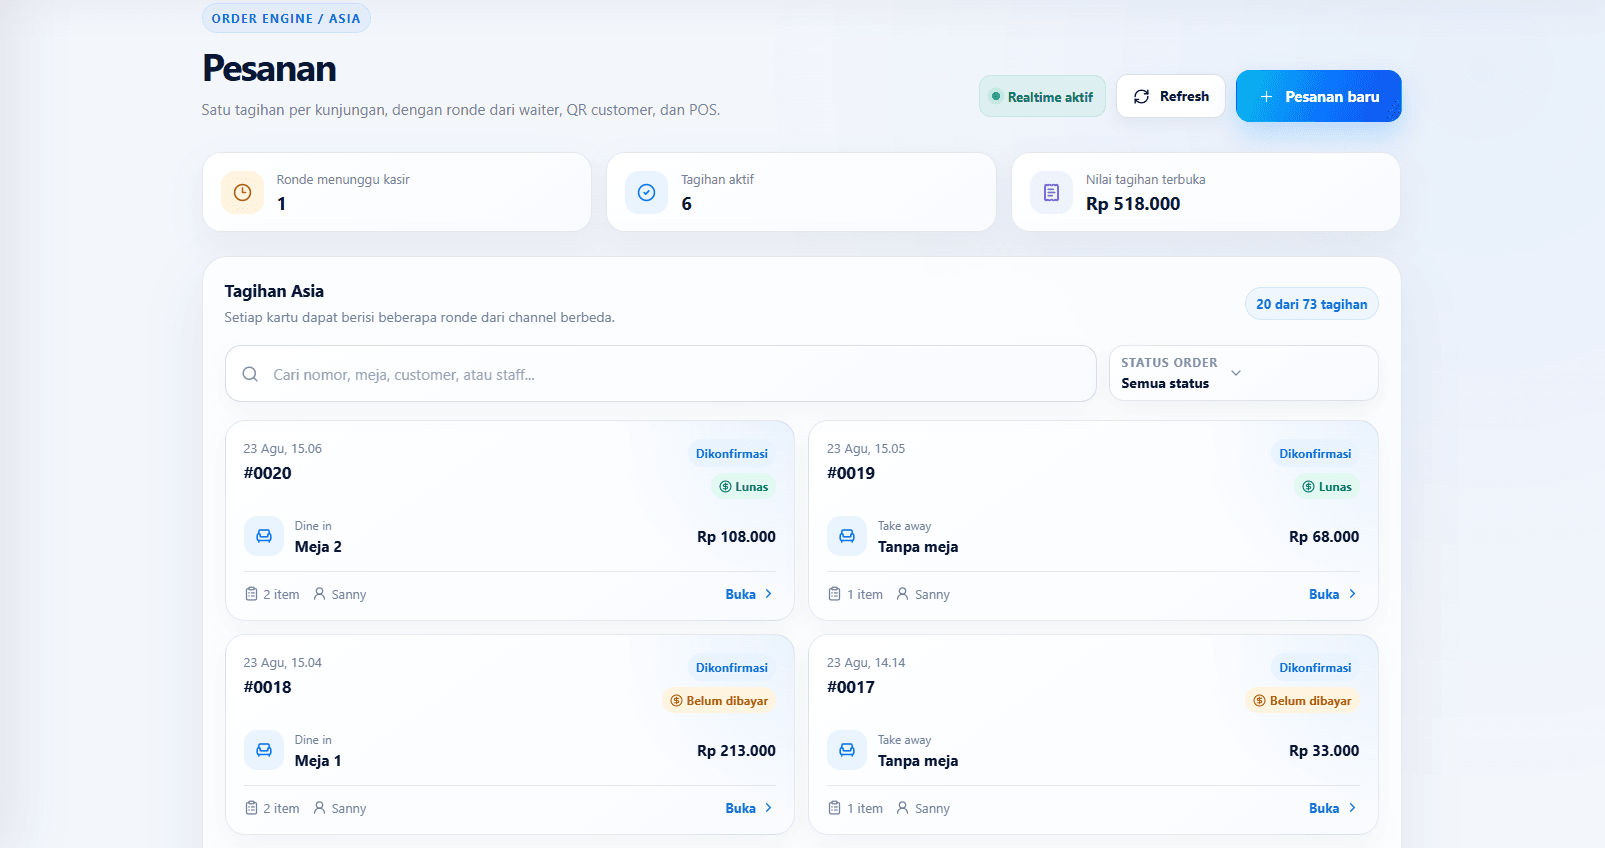The width and height of the screenshot is (1605, 848).
Task: Click the Dikonfirmasi badge on order #0020
Action: (732, 454)
